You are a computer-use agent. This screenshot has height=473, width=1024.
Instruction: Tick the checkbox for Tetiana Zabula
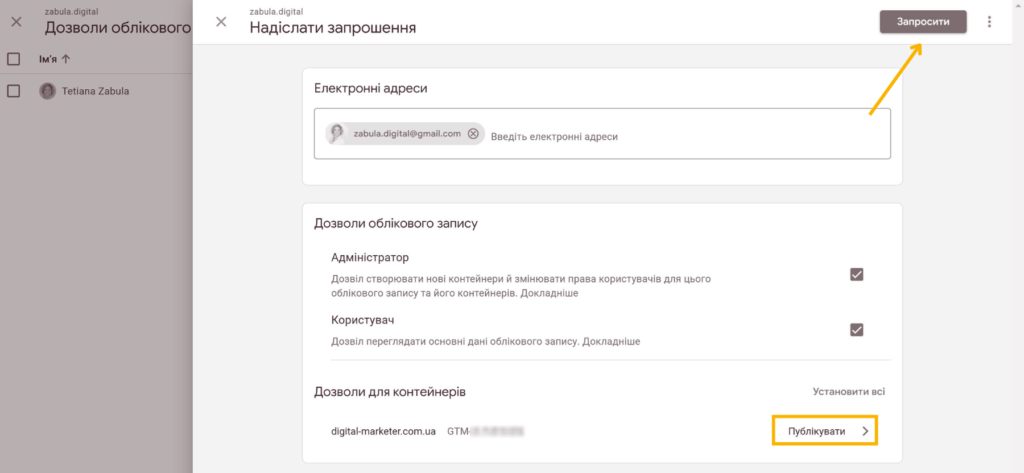point(14,91)
